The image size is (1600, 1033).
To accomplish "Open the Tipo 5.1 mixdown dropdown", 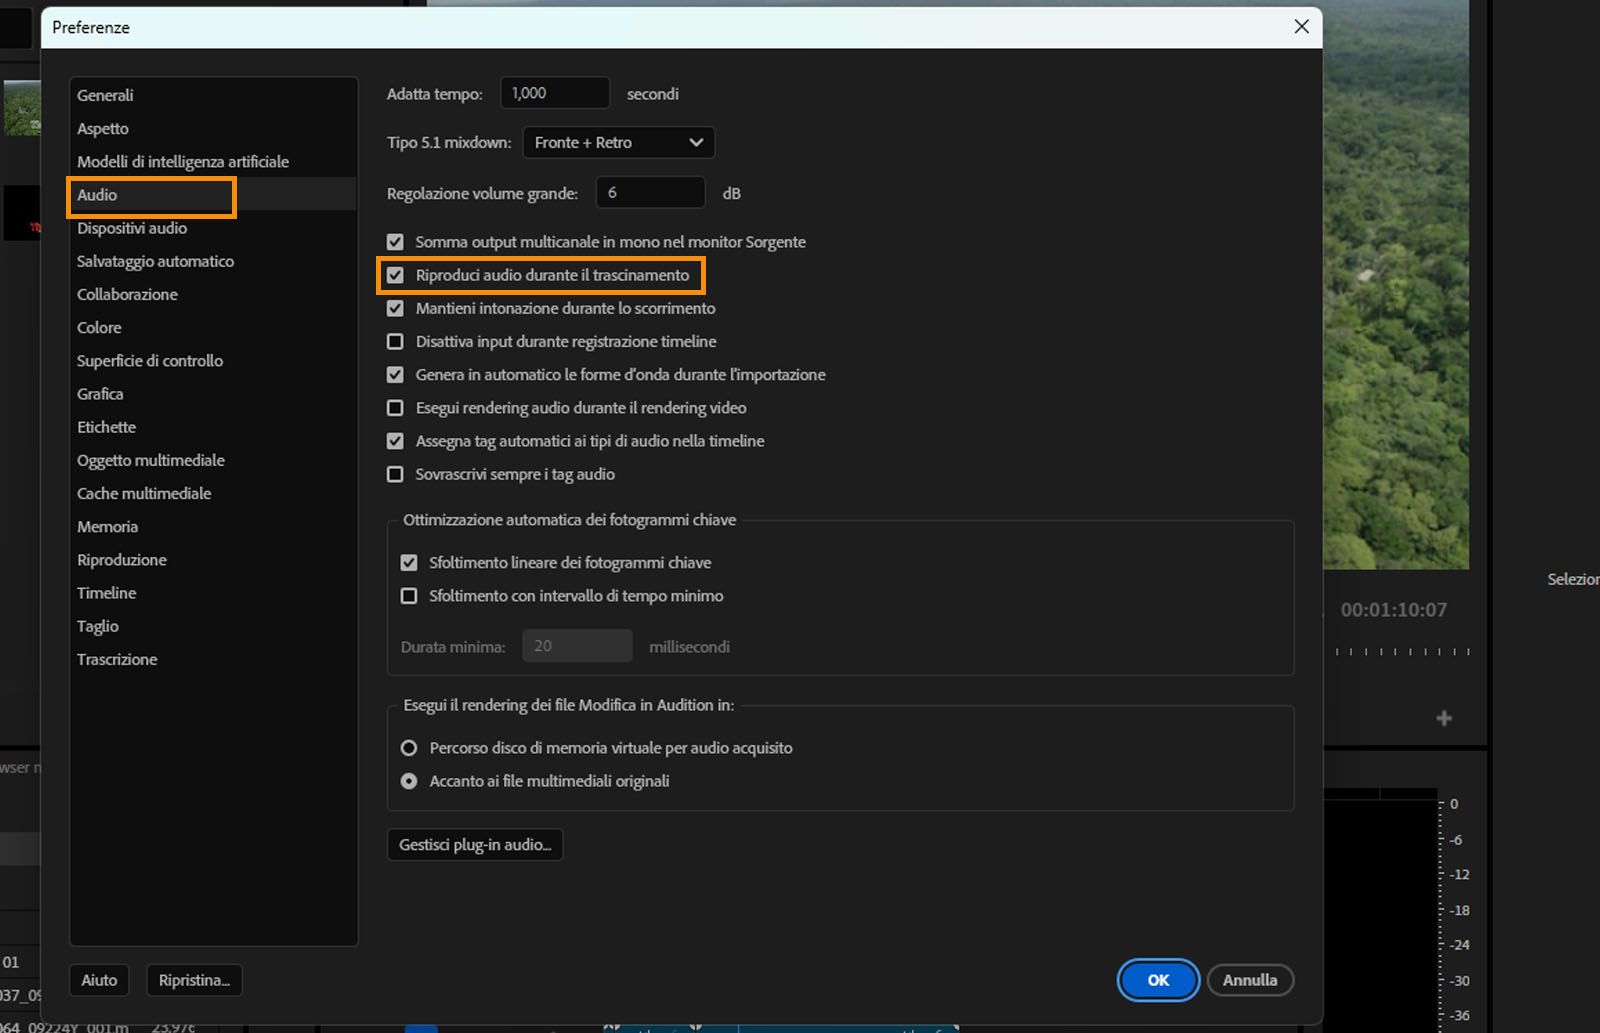I will [x=618, y=142].
